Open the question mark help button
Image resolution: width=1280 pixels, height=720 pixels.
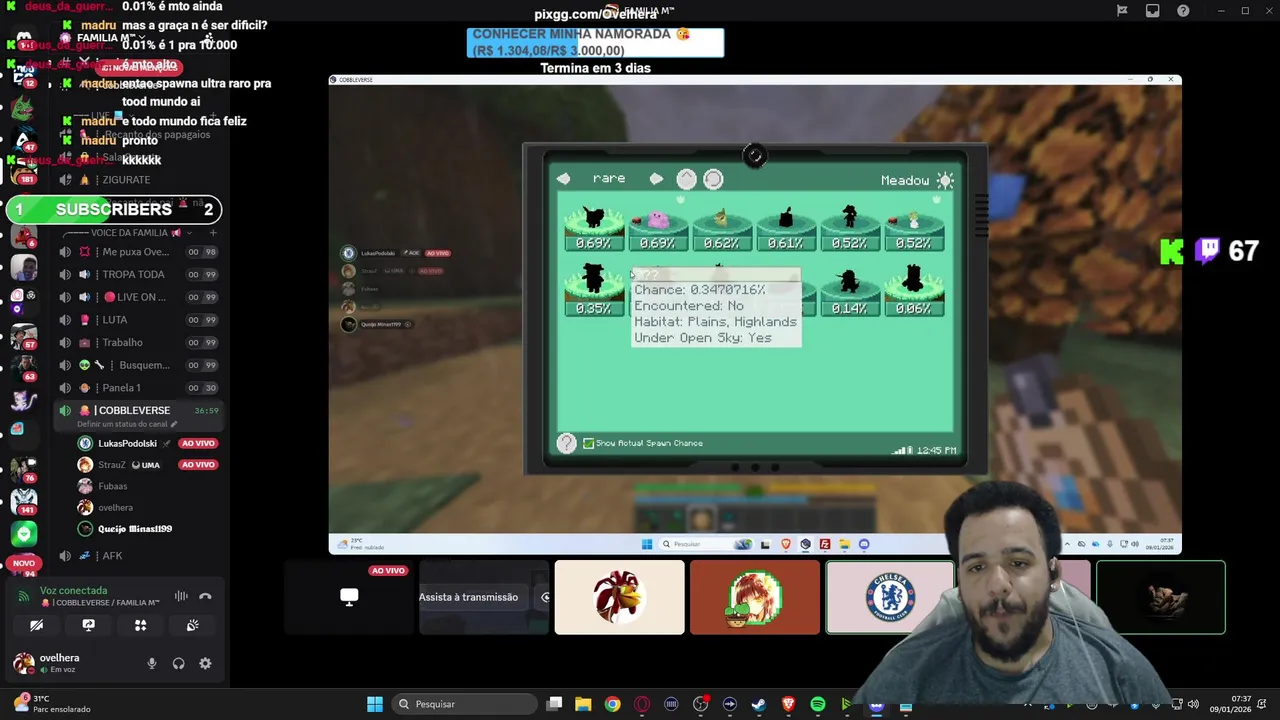click(x=567, y=443)
